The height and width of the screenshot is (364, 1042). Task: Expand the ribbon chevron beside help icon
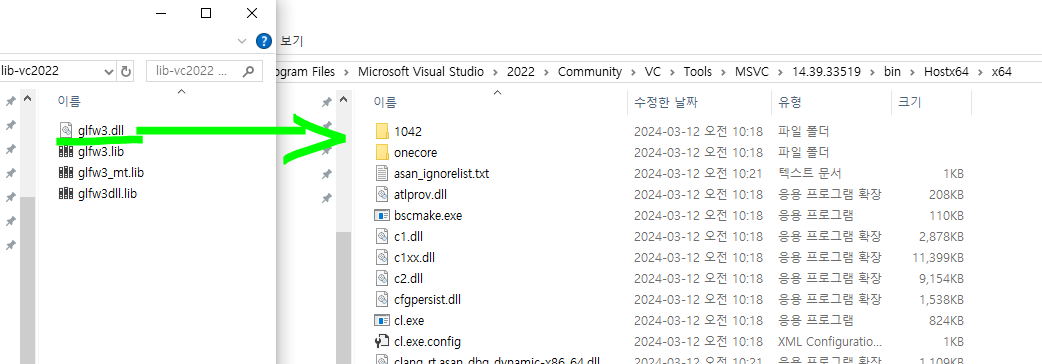click(x=243, y=41)
